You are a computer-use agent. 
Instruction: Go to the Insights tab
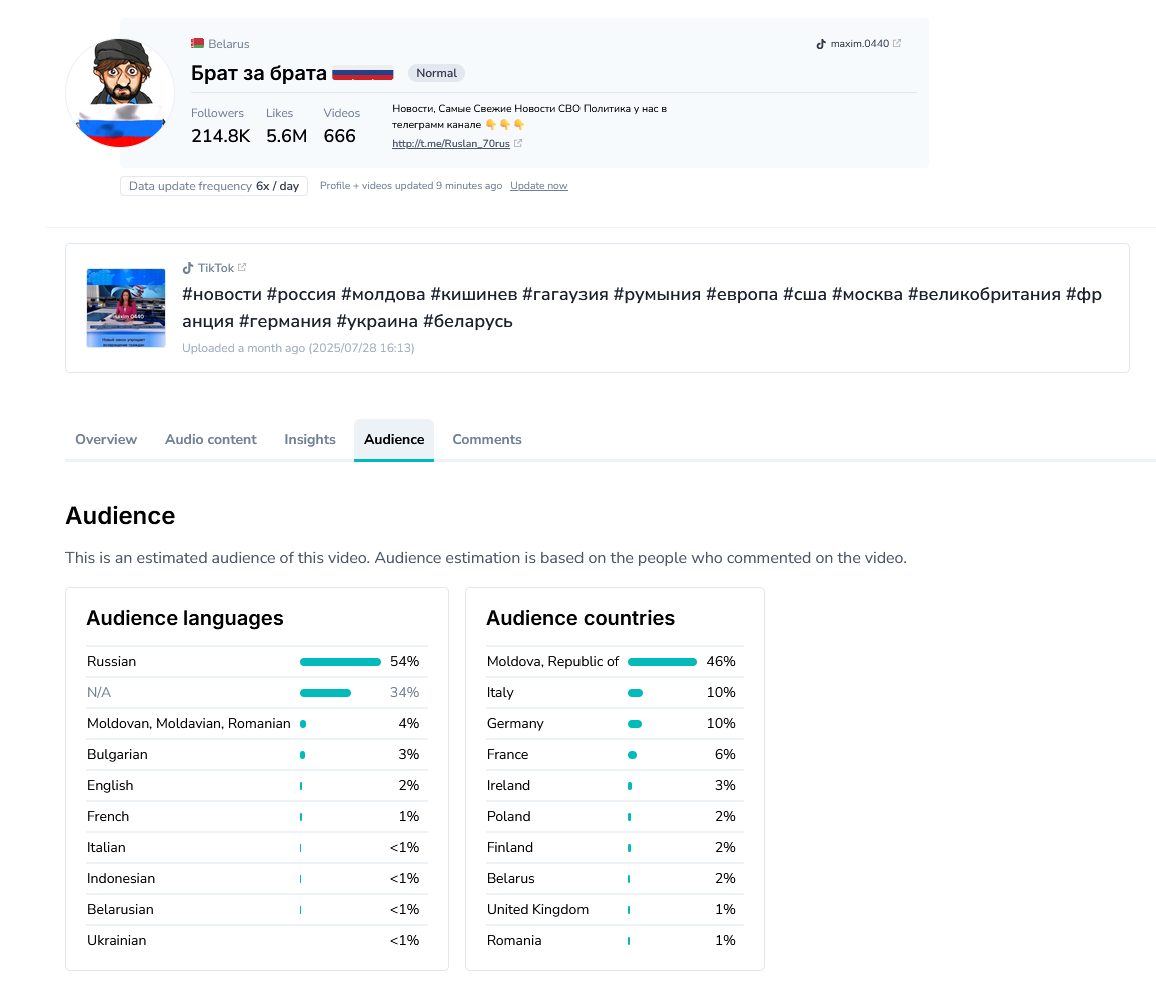pos(310,439)
